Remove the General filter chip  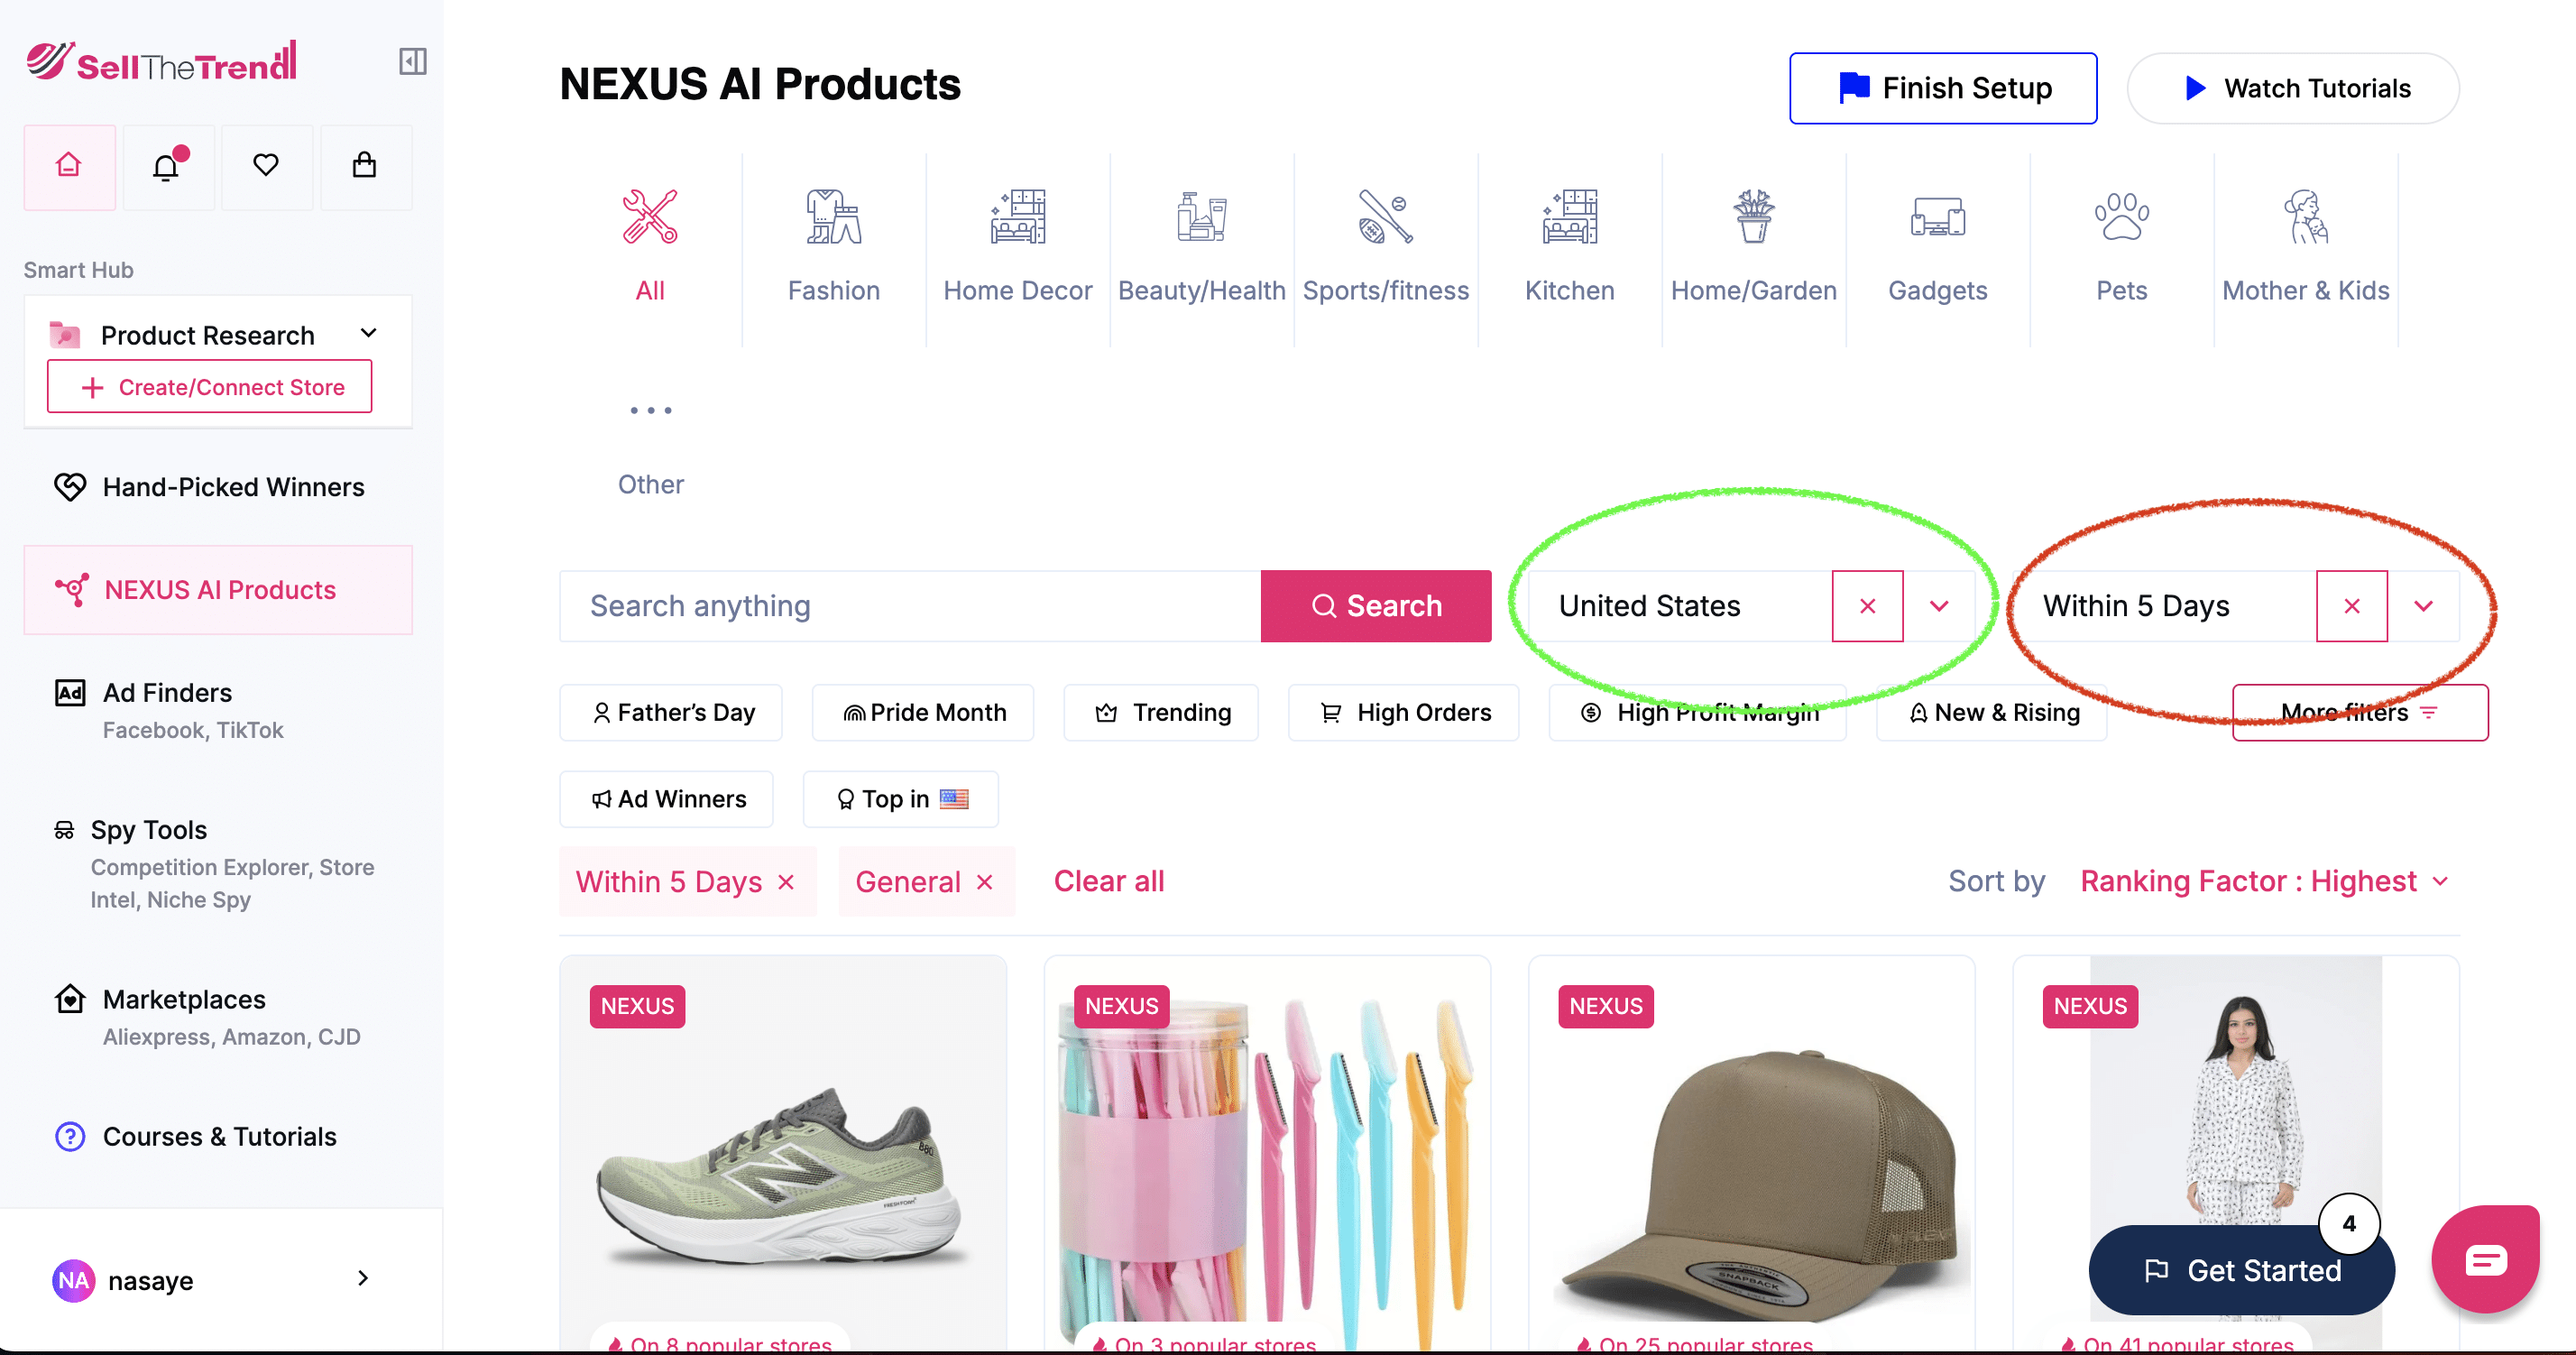[x=985, y=882]
